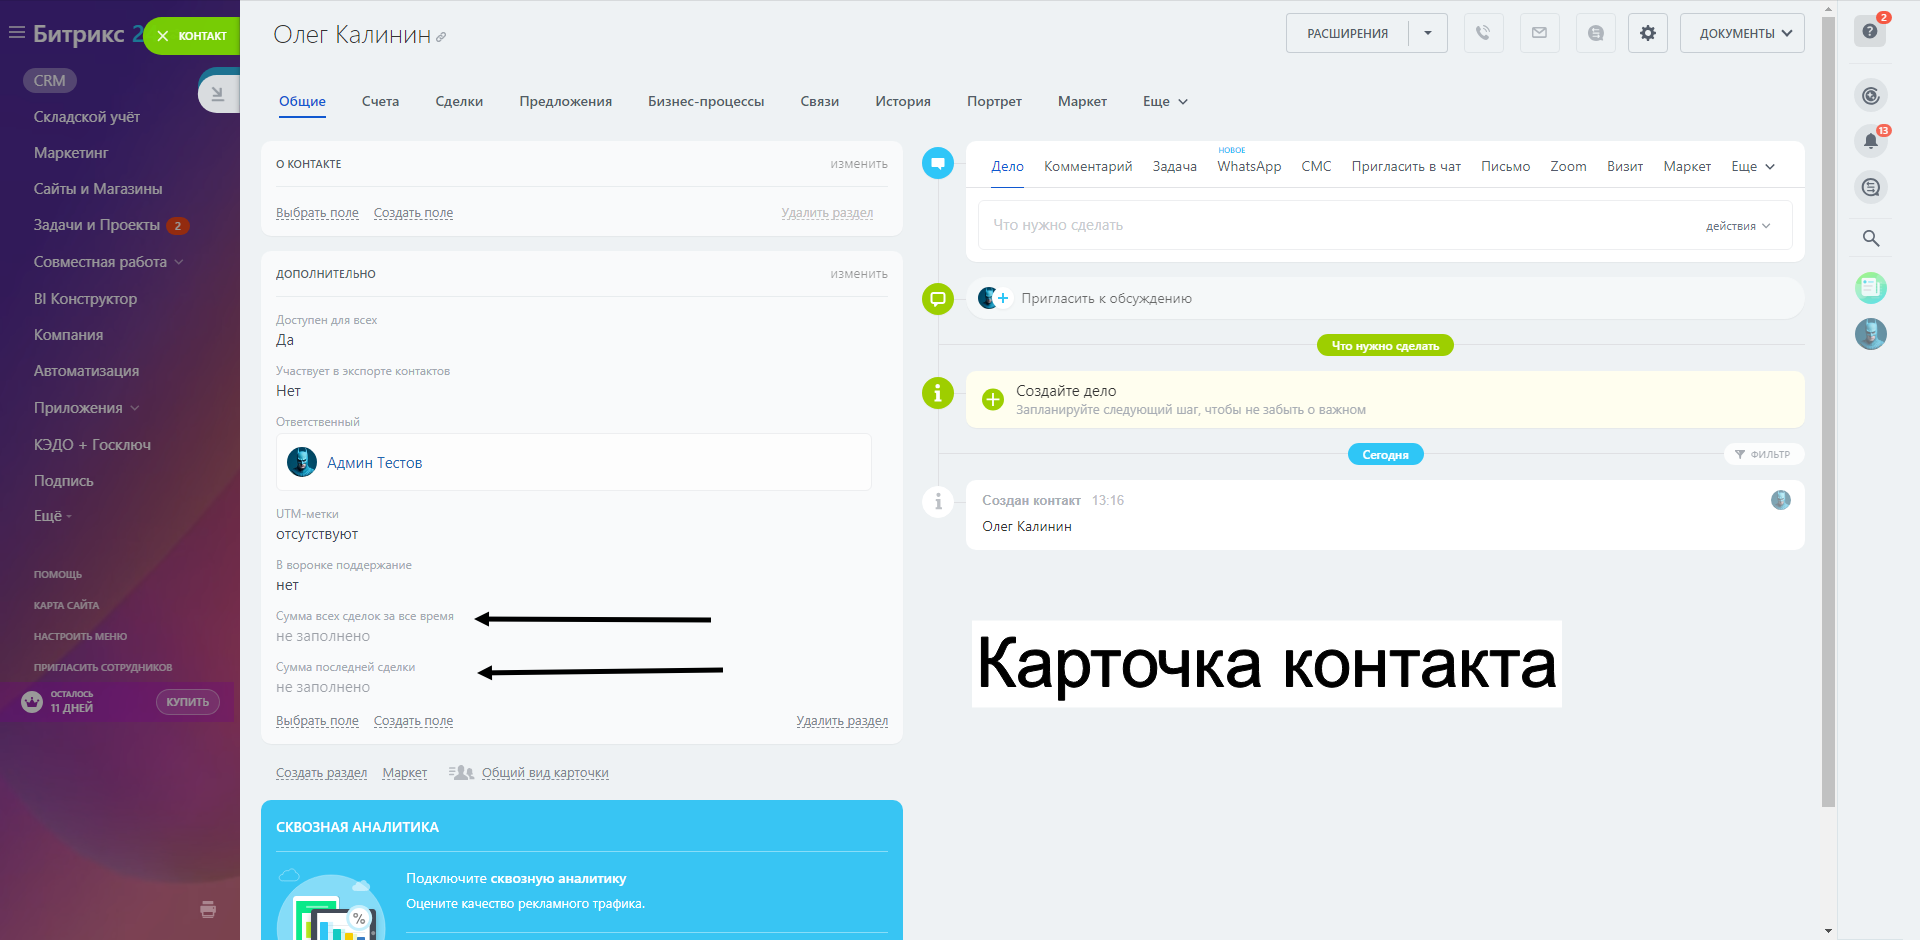Open BI Конструктор in the sidebar

pyautogui.click(x=86, y=299)
